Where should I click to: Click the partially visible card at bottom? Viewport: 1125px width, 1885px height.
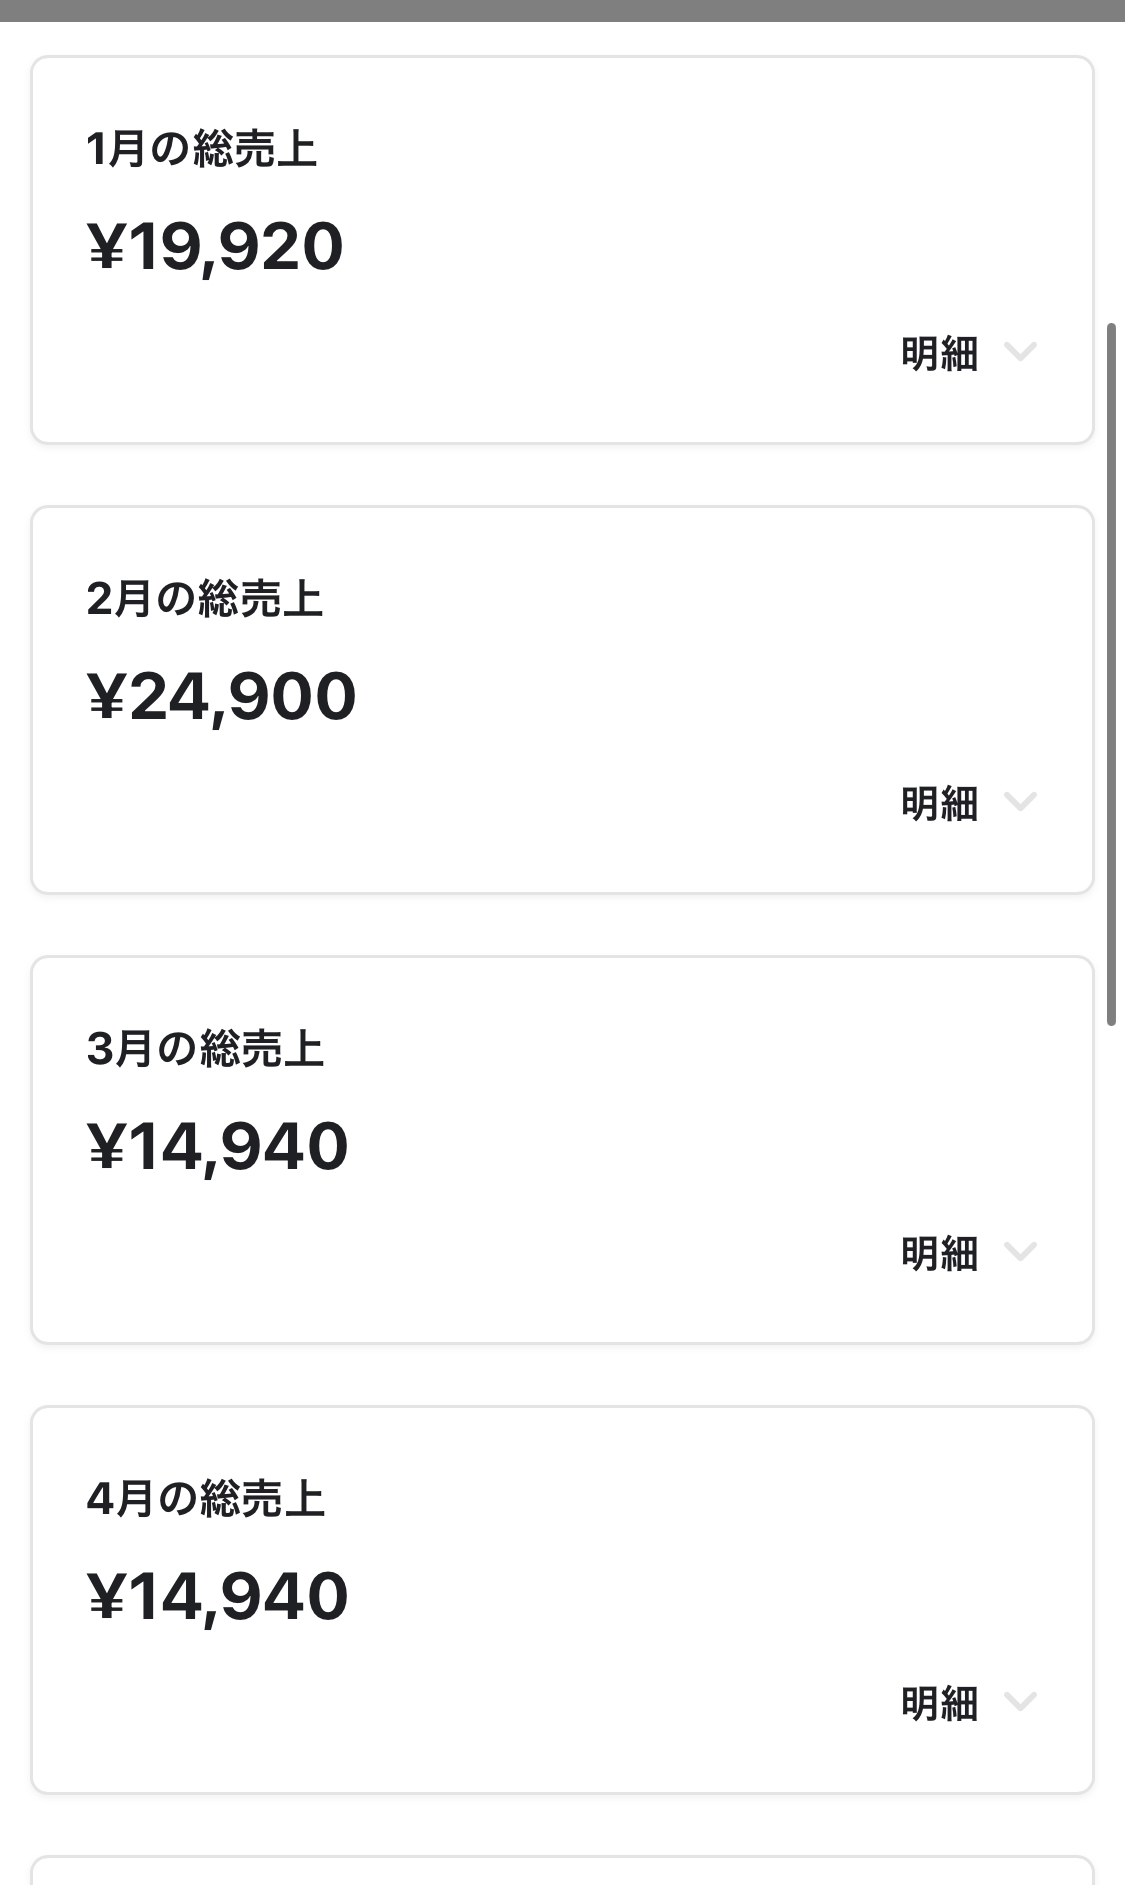click(562, 1871)
